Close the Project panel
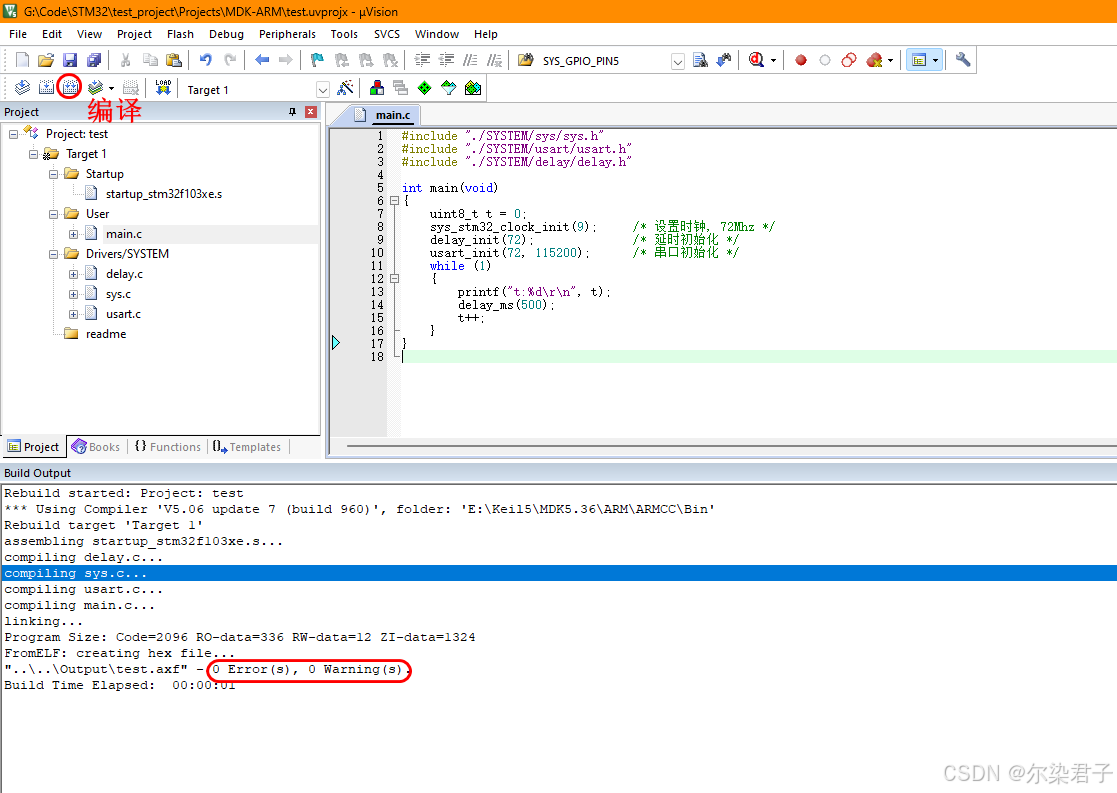1117x793 pixels. click(311, 112)
